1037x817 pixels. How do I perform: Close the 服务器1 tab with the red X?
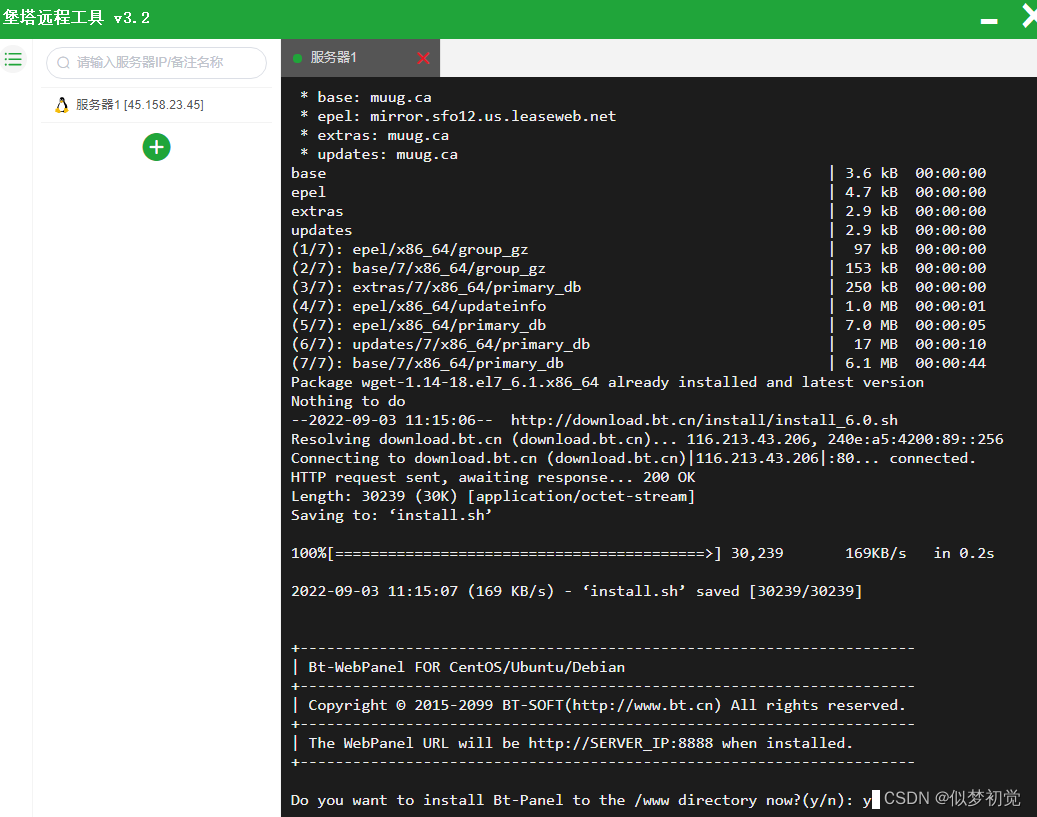423,58
